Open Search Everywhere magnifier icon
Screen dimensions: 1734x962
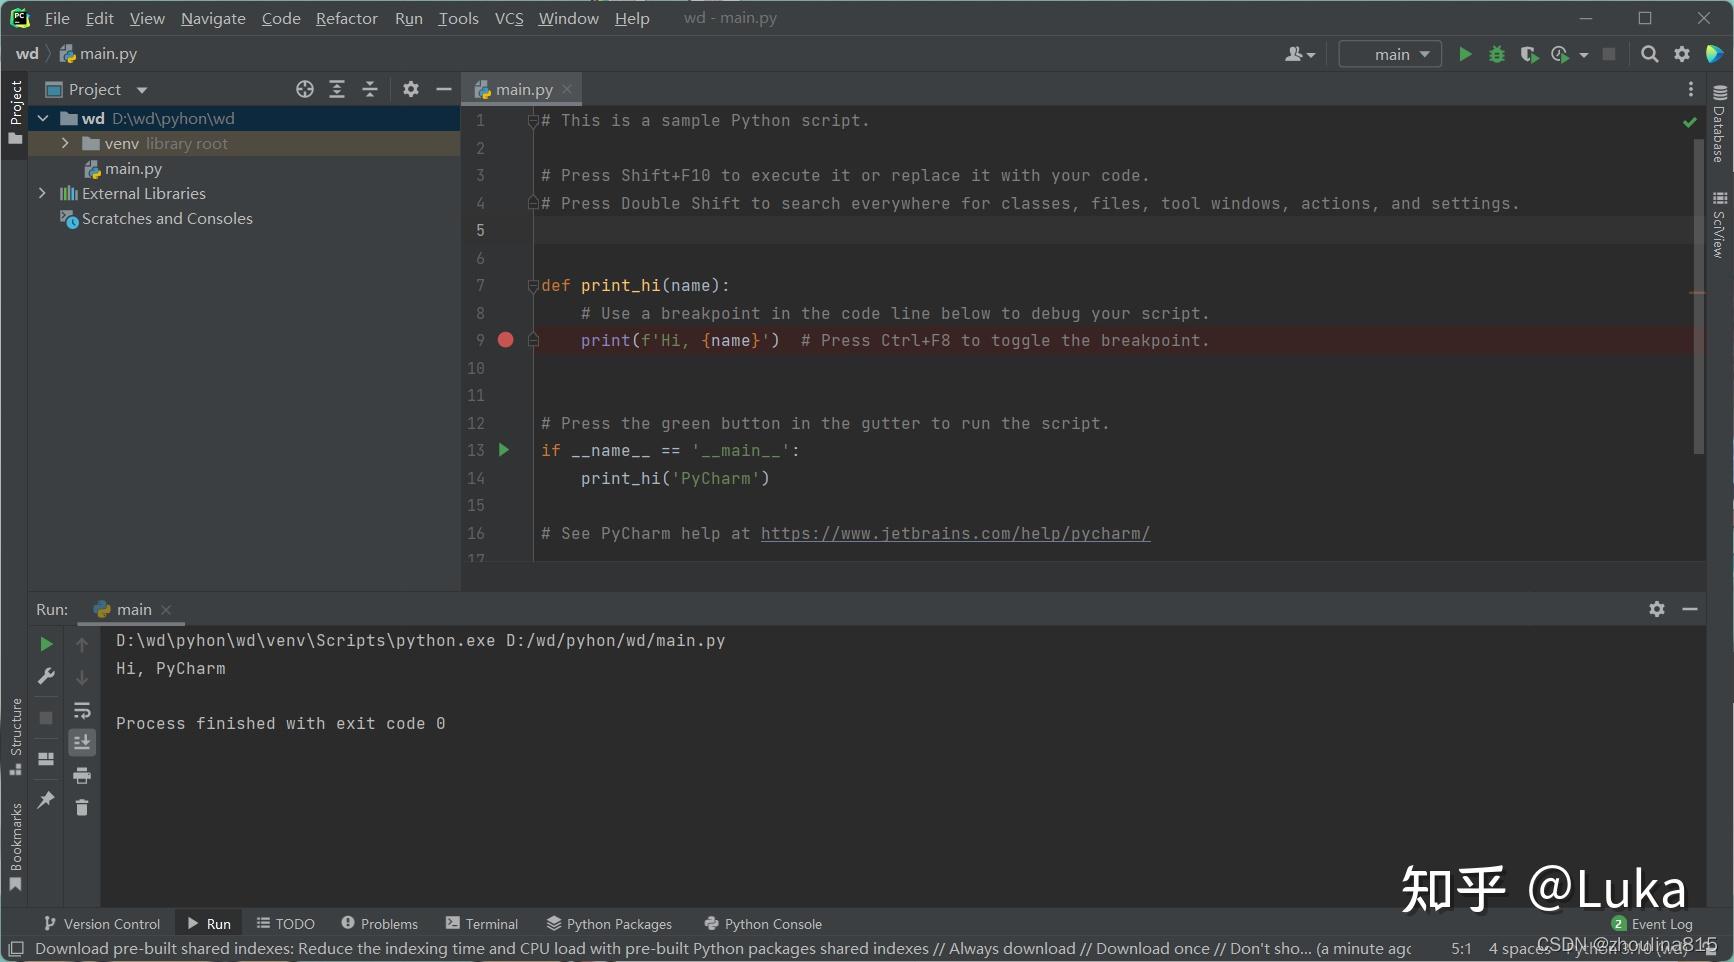[x=1650, y=54]
